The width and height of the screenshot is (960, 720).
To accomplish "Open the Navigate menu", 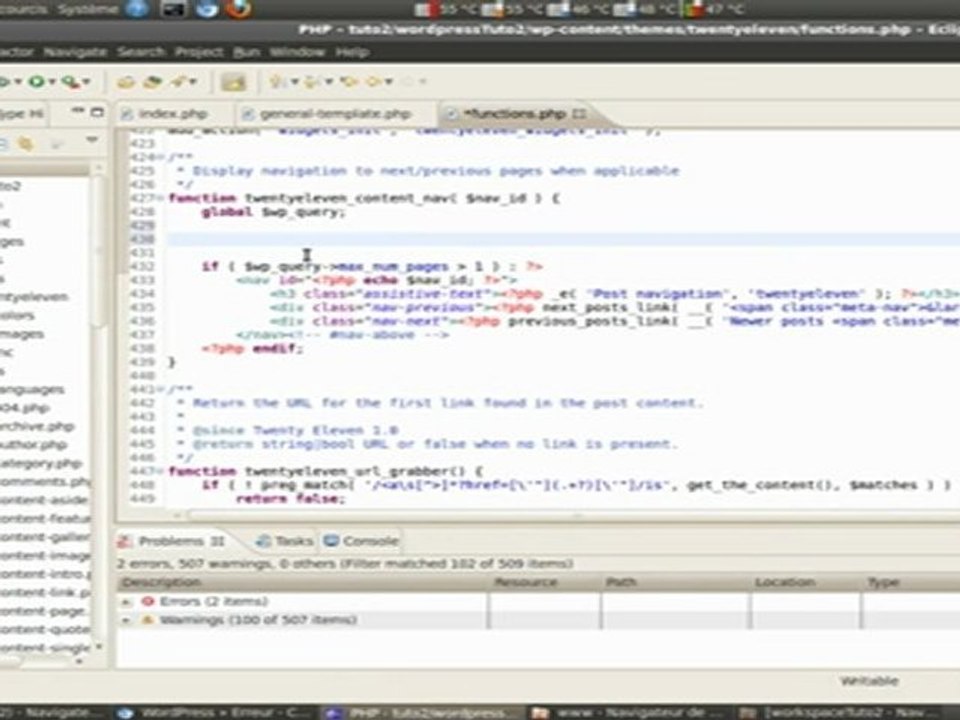I will click(75, 52).
